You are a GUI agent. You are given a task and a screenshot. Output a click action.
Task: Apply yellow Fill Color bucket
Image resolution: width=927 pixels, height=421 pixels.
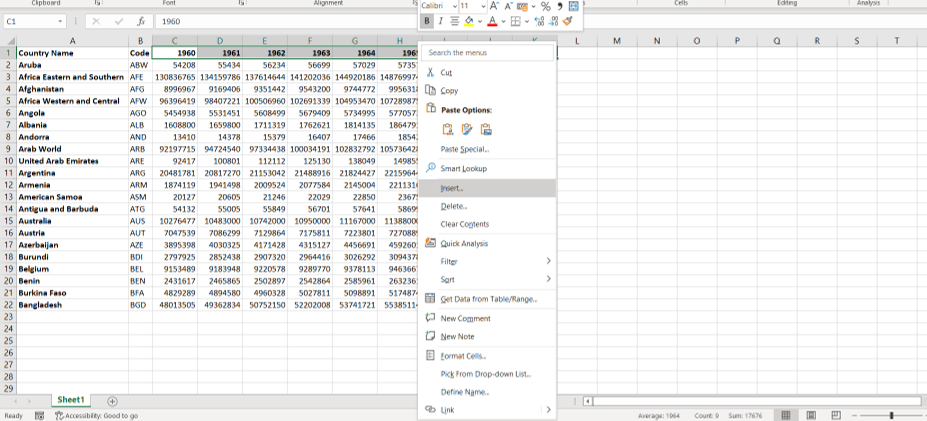pyautogui.click(x=469, y=21)
